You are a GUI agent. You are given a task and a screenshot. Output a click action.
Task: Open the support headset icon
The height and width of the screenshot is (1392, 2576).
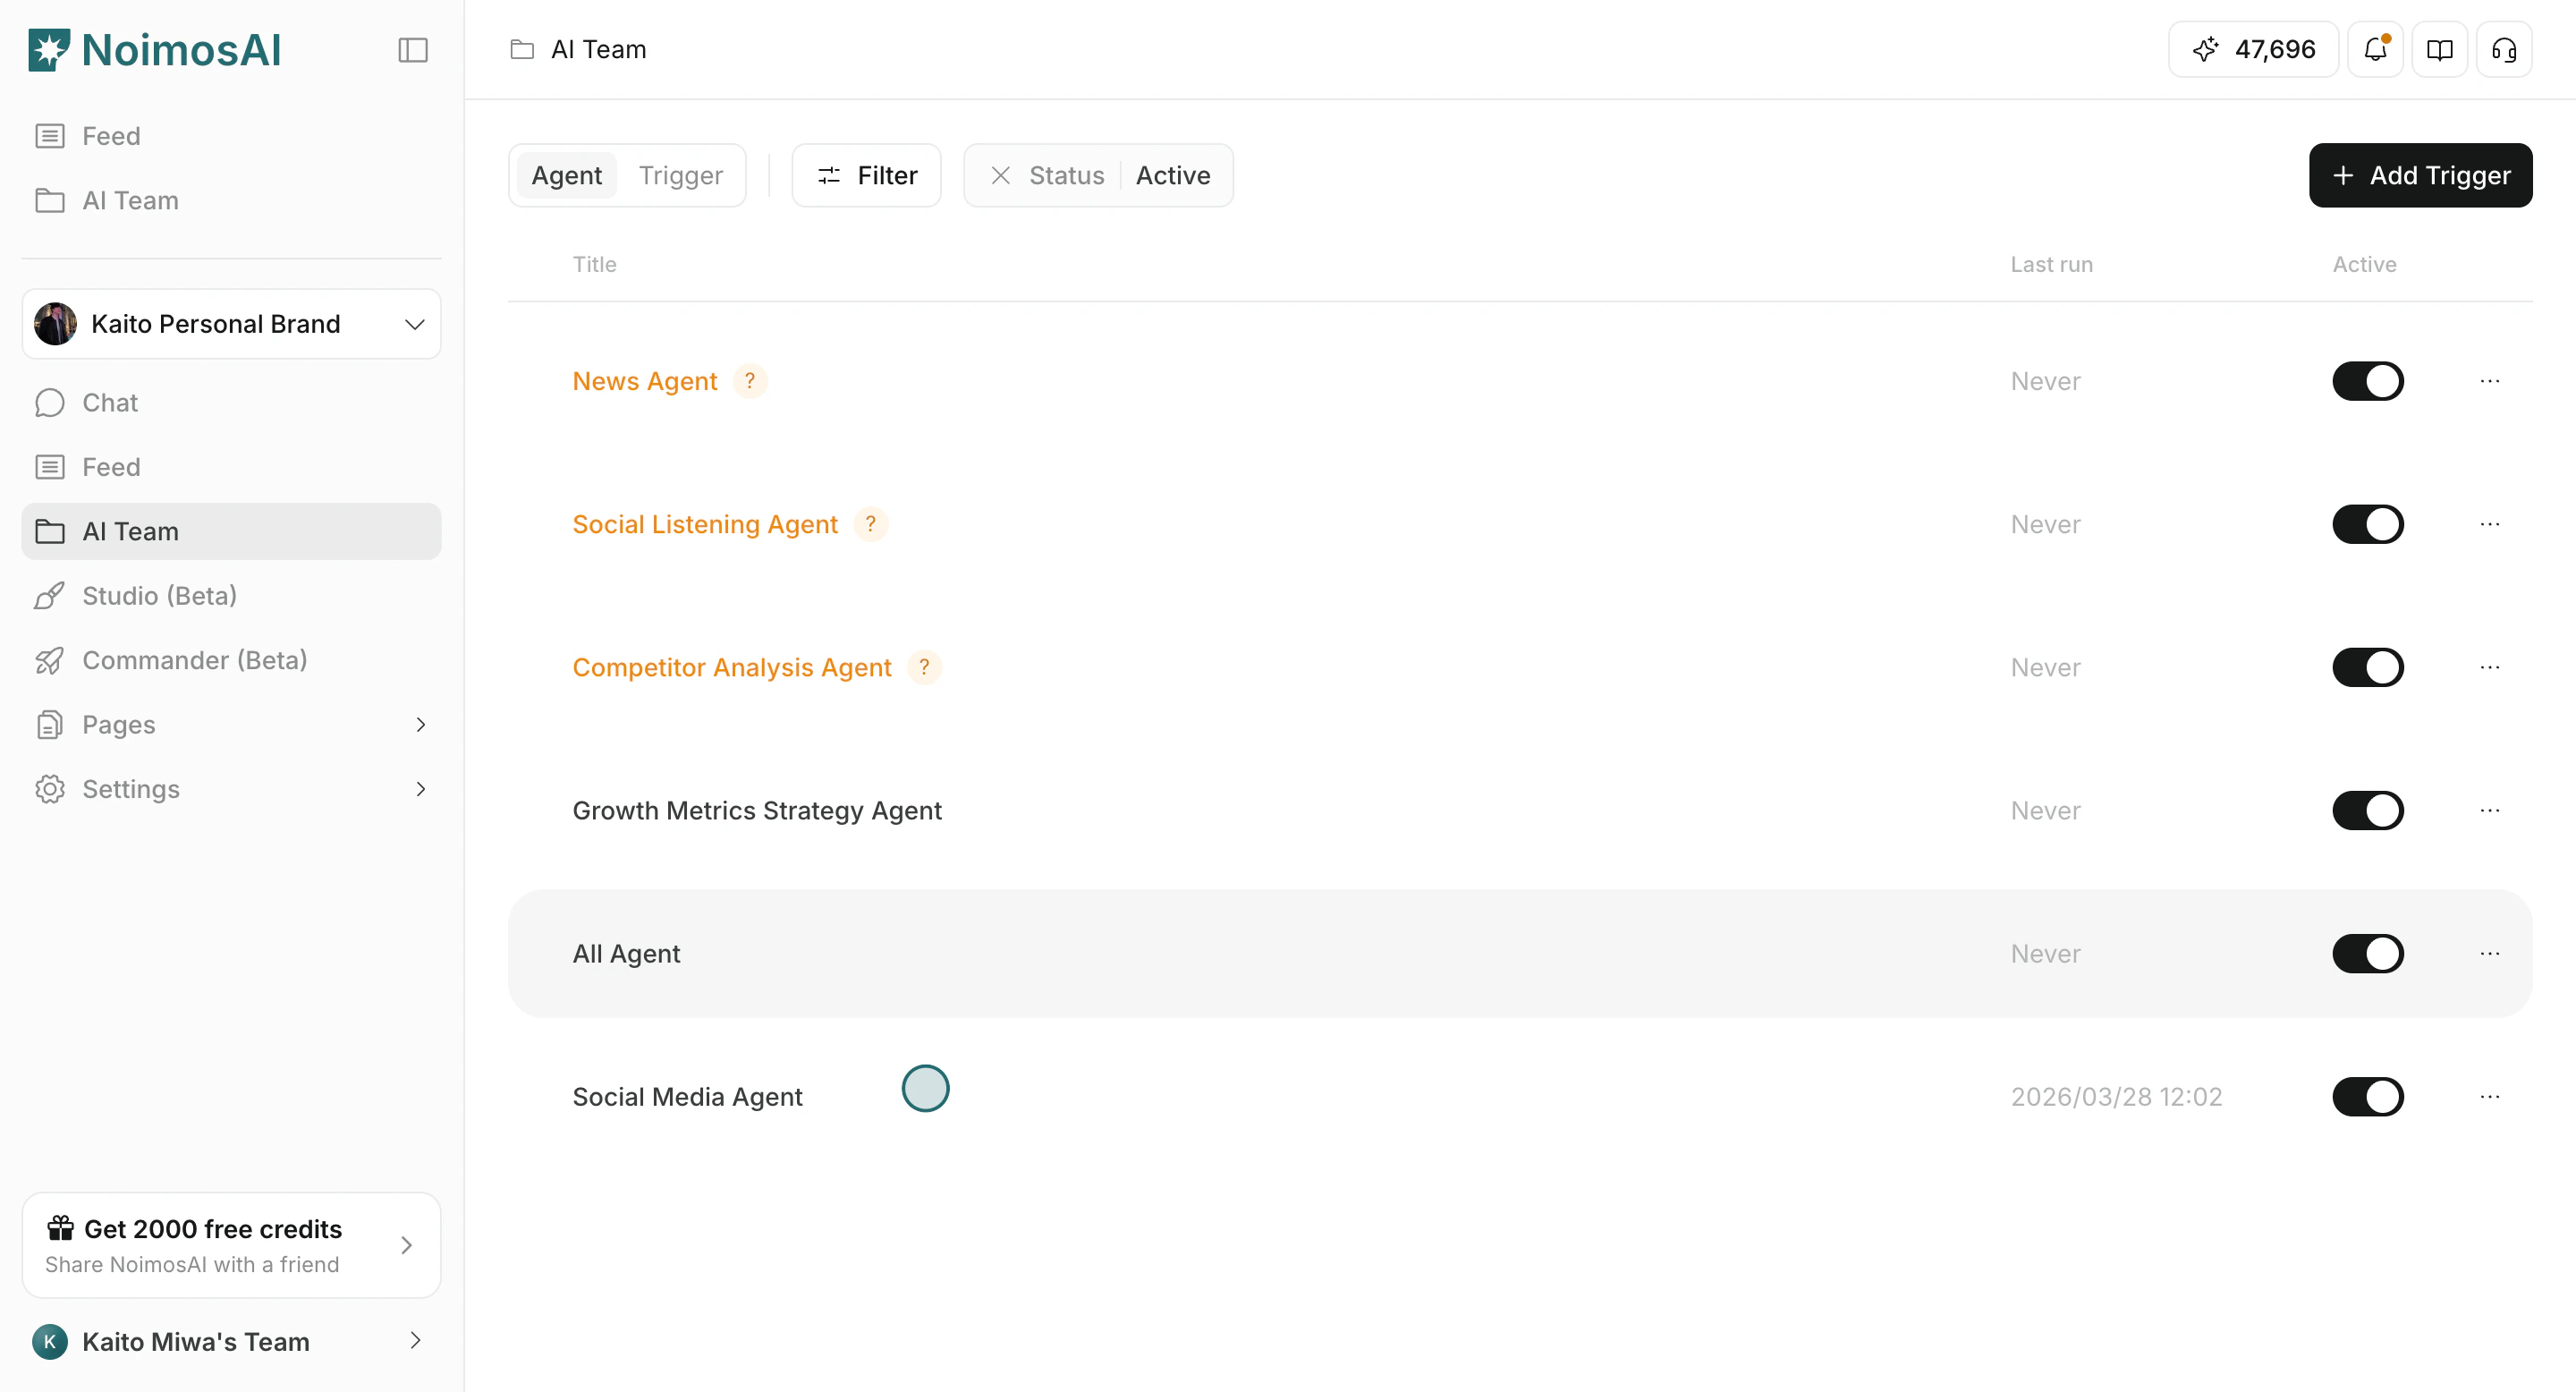[2504, 49]
